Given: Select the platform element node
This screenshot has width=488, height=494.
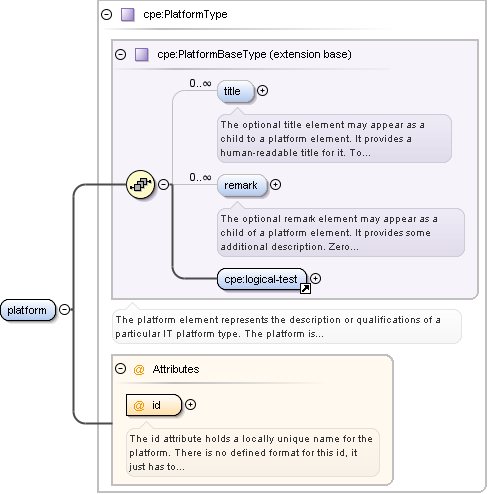Looking at the screenshot, I should (28, 310).
